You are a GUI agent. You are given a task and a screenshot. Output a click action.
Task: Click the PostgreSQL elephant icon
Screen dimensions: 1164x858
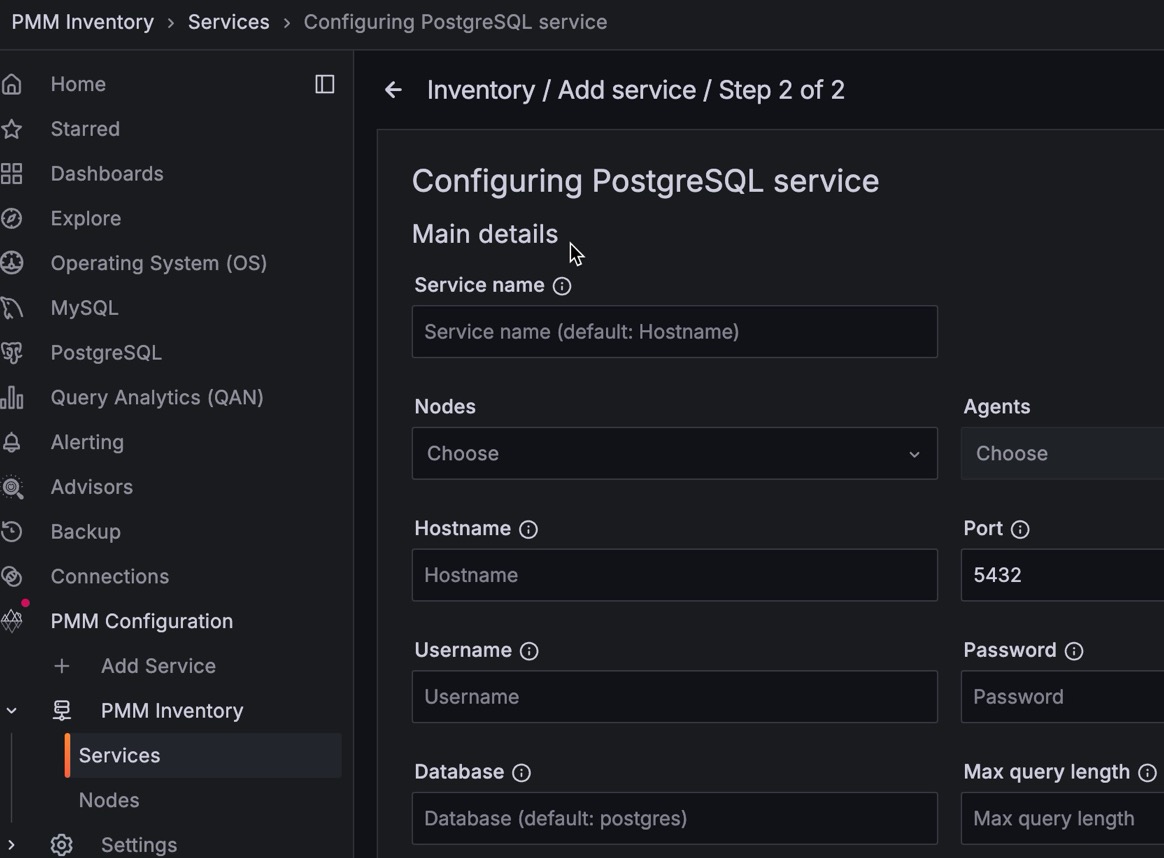(x=11, y=353)
